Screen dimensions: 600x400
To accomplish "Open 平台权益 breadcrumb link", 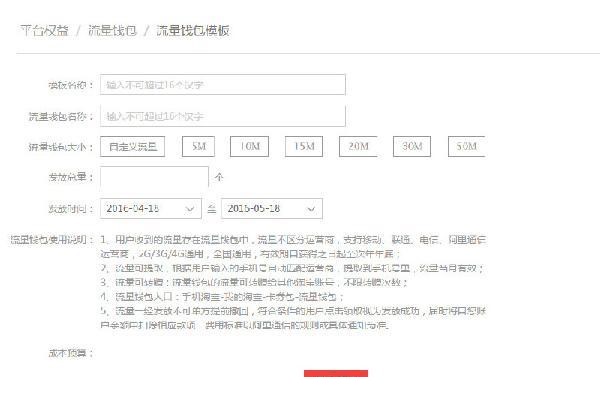I will click(x=44, y=31).
